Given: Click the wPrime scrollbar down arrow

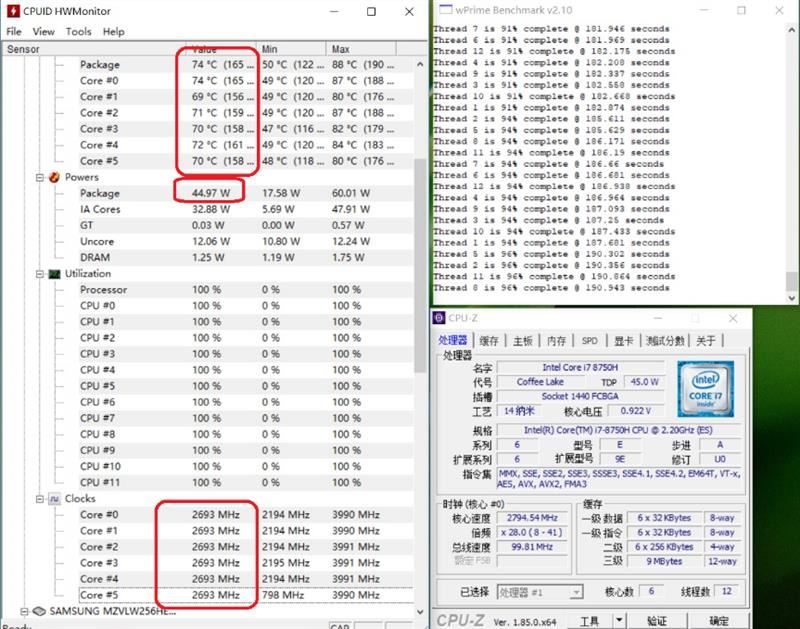Looking at the screenshot, I should pos(791,298).
